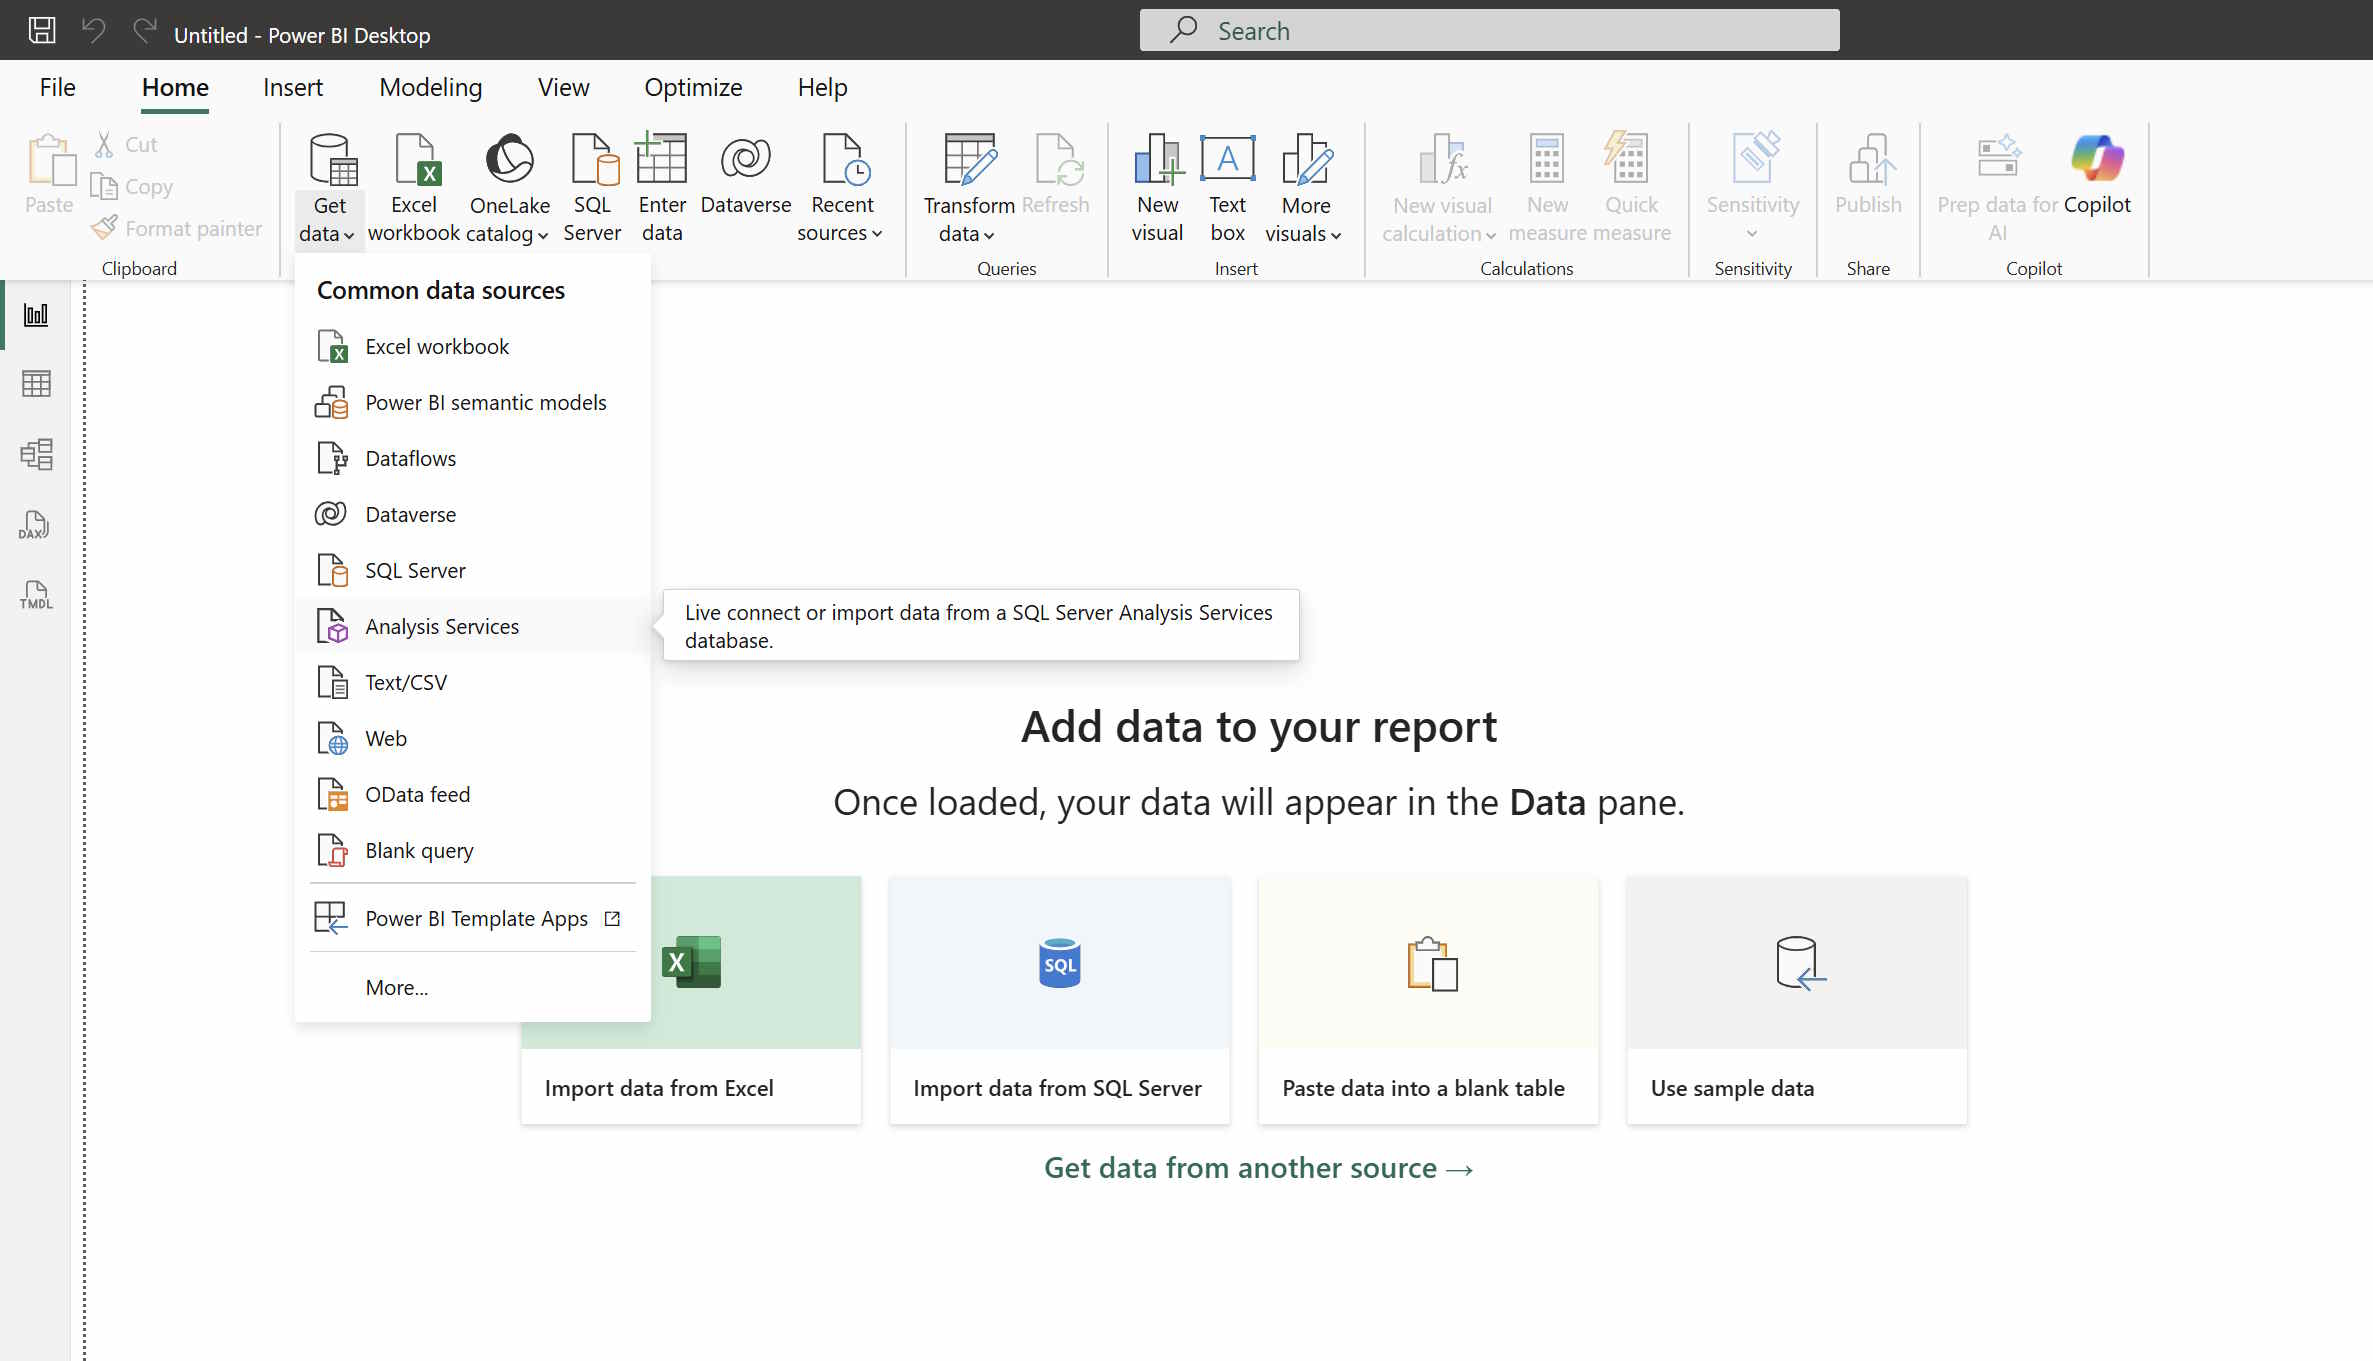Select Blank query menu item
Image resolution: width=2373 pixels, height=1361 pixels.
point(472,851)
